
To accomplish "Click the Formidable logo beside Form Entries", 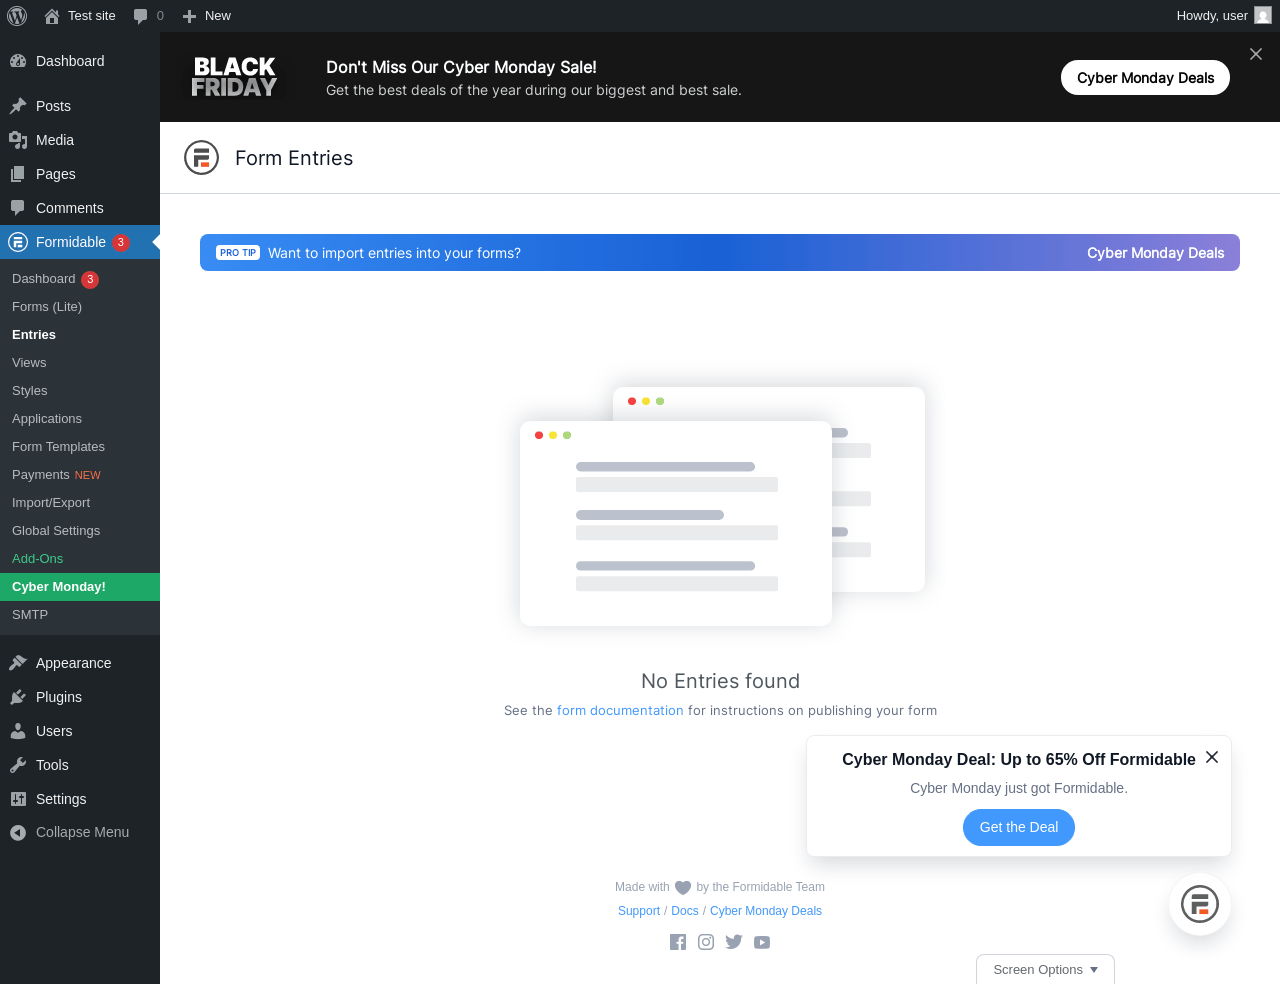I will pos(202,158).
